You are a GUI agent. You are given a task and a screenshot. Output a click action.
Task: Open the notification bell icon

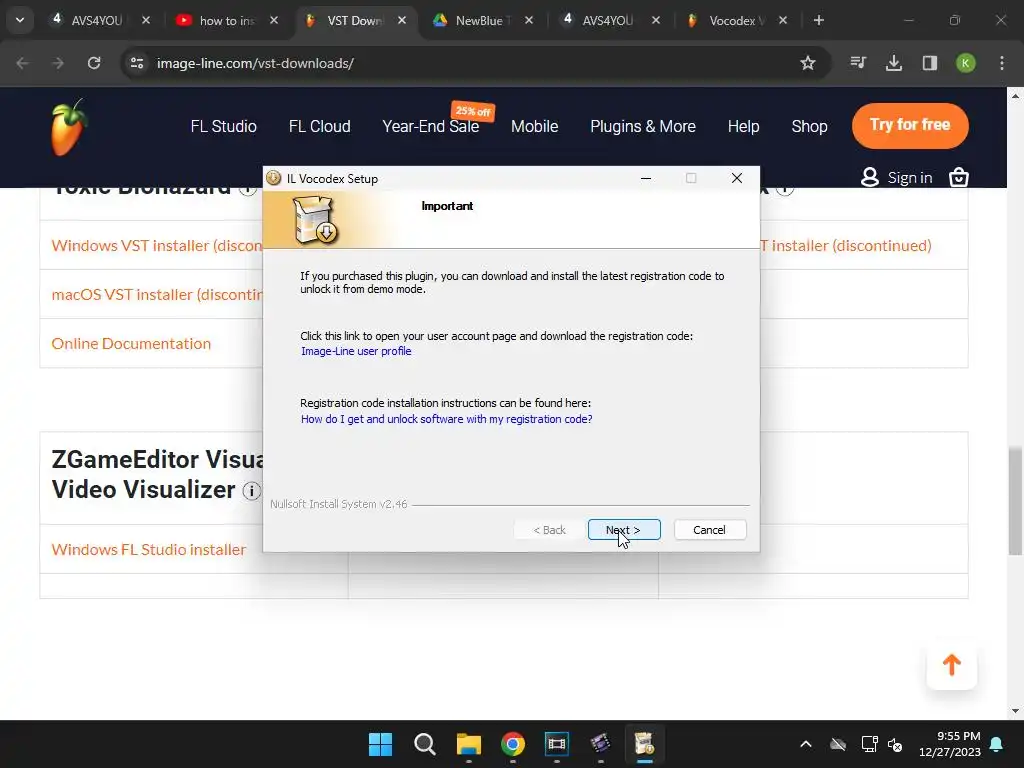[x=997, y=744]
